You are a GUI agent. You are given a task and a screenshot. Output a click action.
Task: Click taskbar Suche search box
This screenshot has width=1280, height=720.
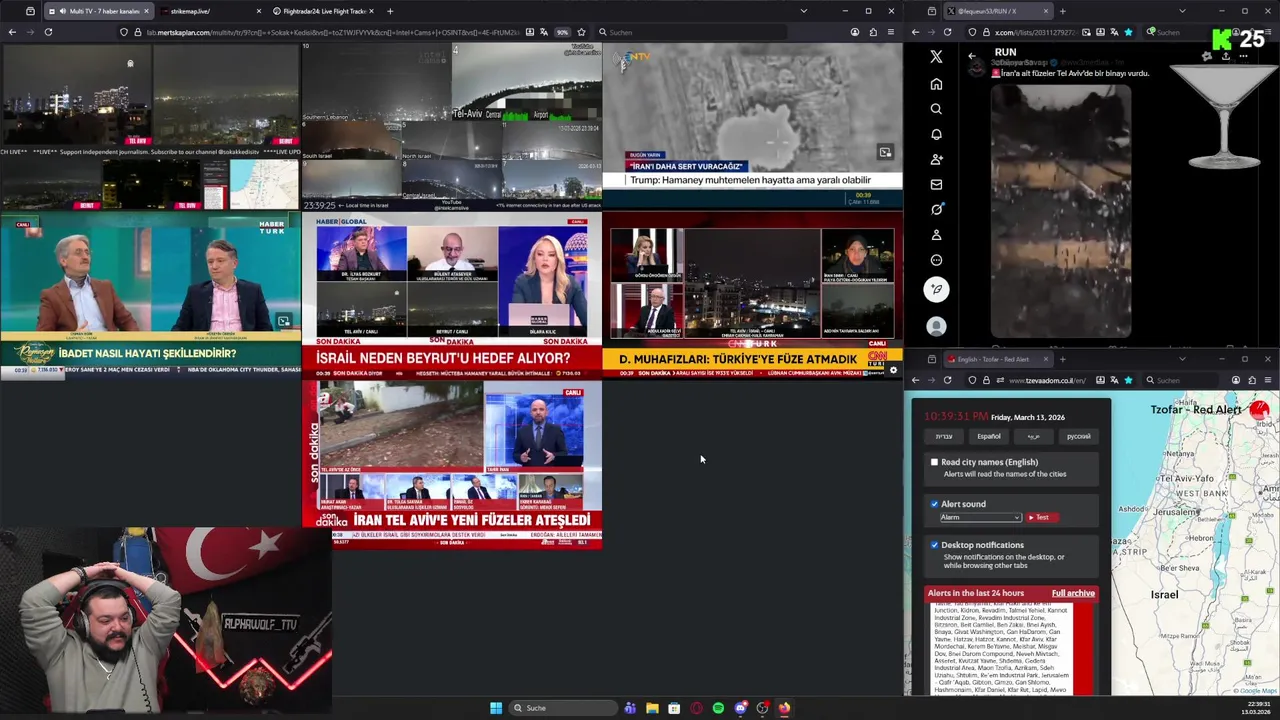pos(563,708)
